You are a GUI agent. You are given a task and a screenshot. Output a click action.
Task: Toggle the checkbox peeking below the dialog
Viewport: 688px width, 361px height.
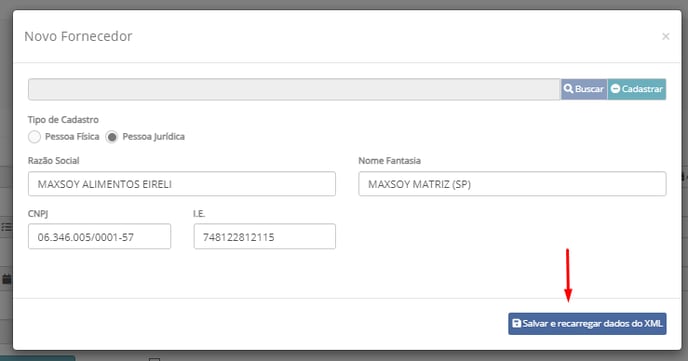154,359
